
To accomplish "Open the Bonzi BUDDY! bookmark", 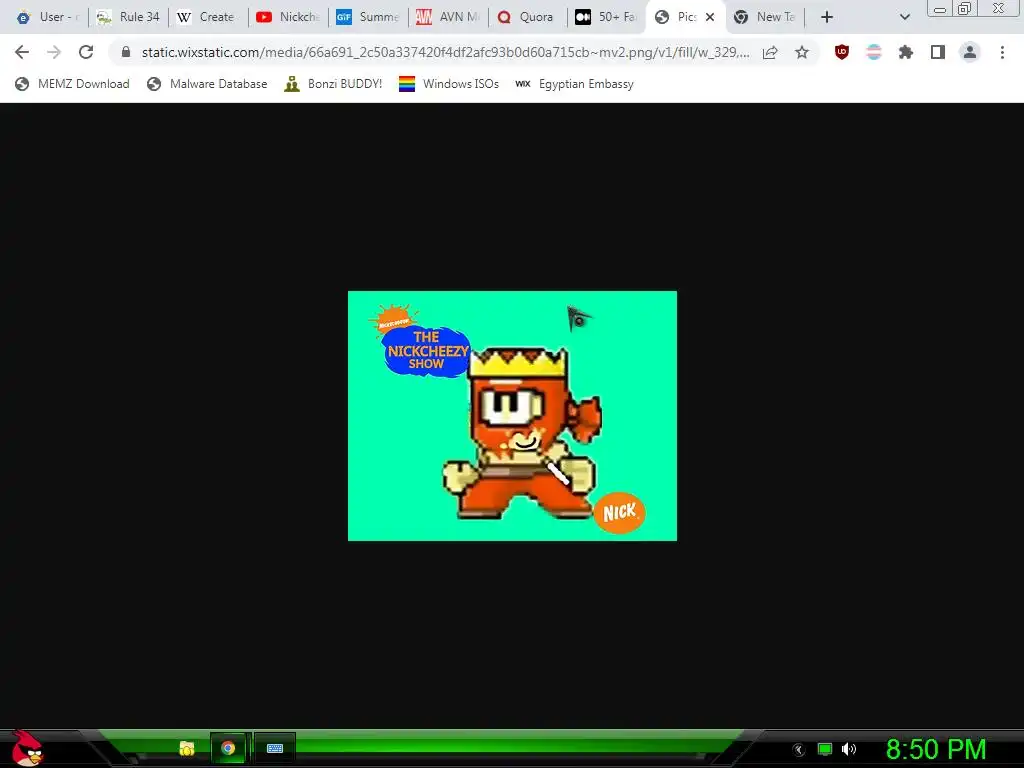I will pyautogui.click(x=333, y=84).
